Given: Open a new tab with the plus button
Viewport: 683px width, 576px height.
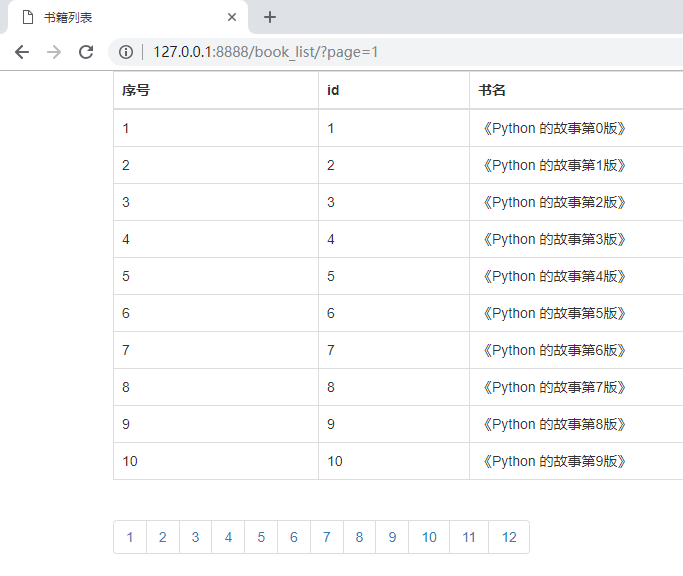Looking at the screenshot, I should point(270,17).
